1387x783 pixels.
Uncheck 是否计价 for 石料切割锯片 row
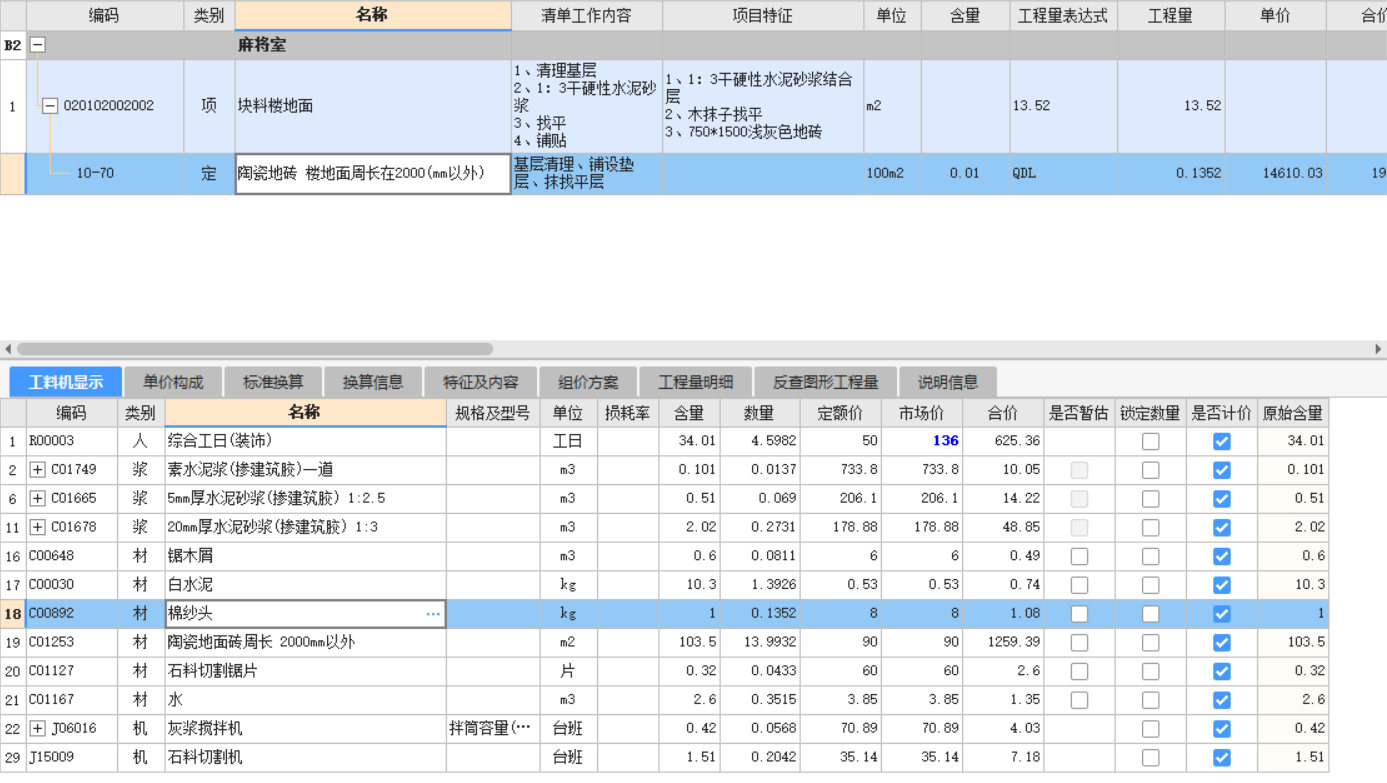1222,671
